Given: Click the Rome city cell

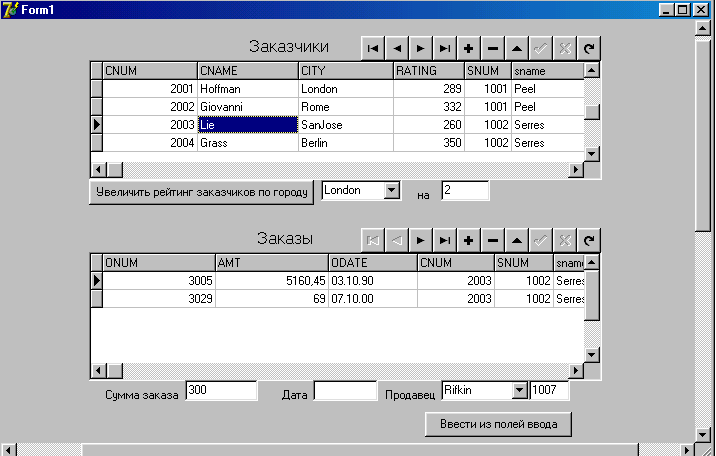Looking at the screenshot, I should (x=346, y=107).
